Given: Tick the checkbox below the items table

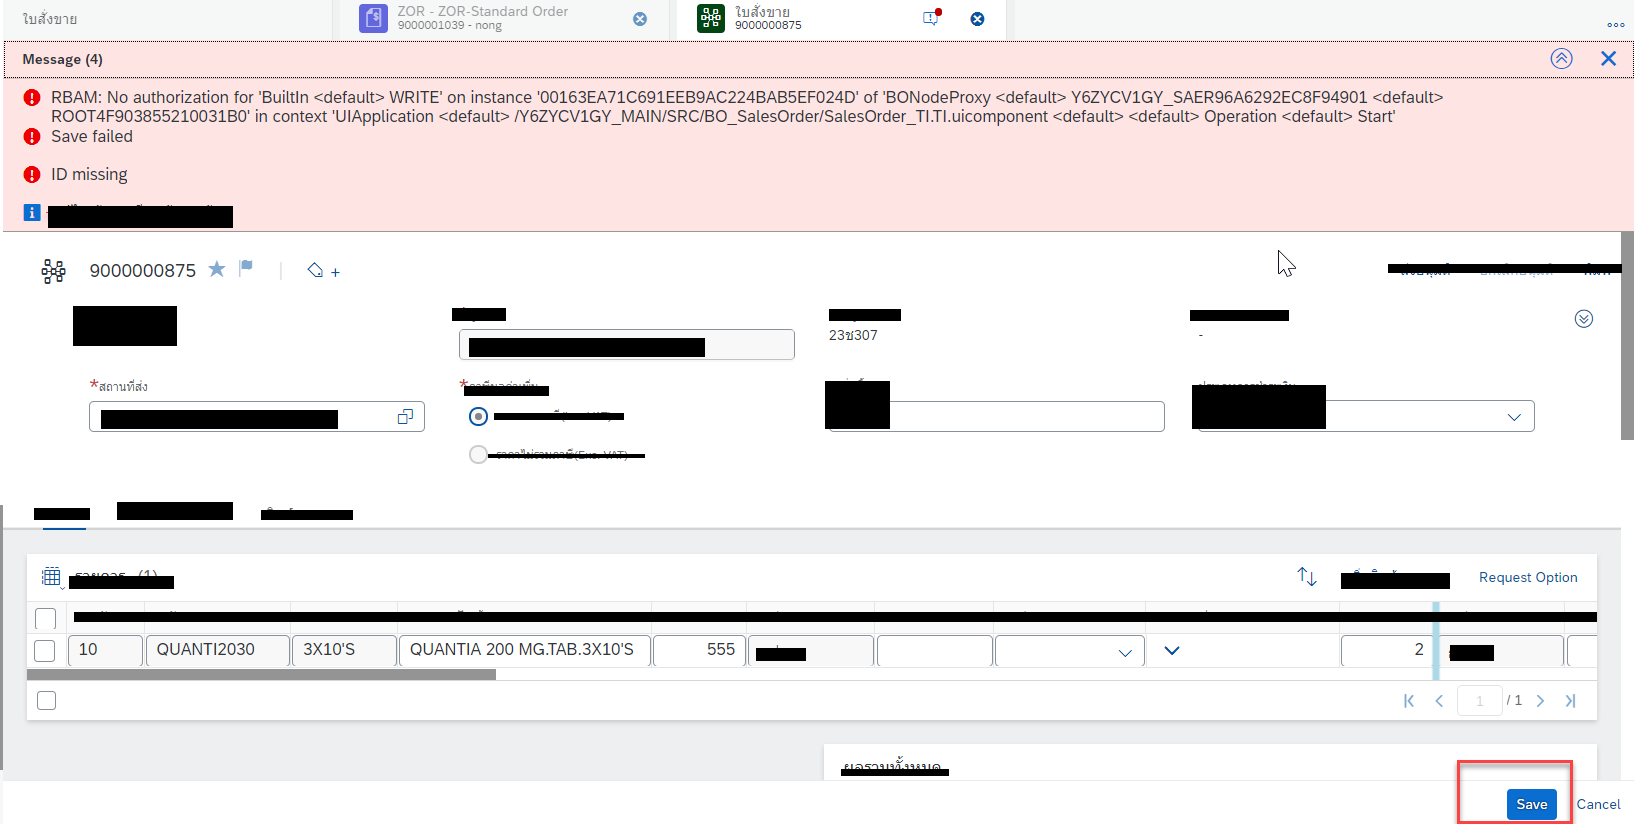Looking at the screenshot, I should coord(46,701).
